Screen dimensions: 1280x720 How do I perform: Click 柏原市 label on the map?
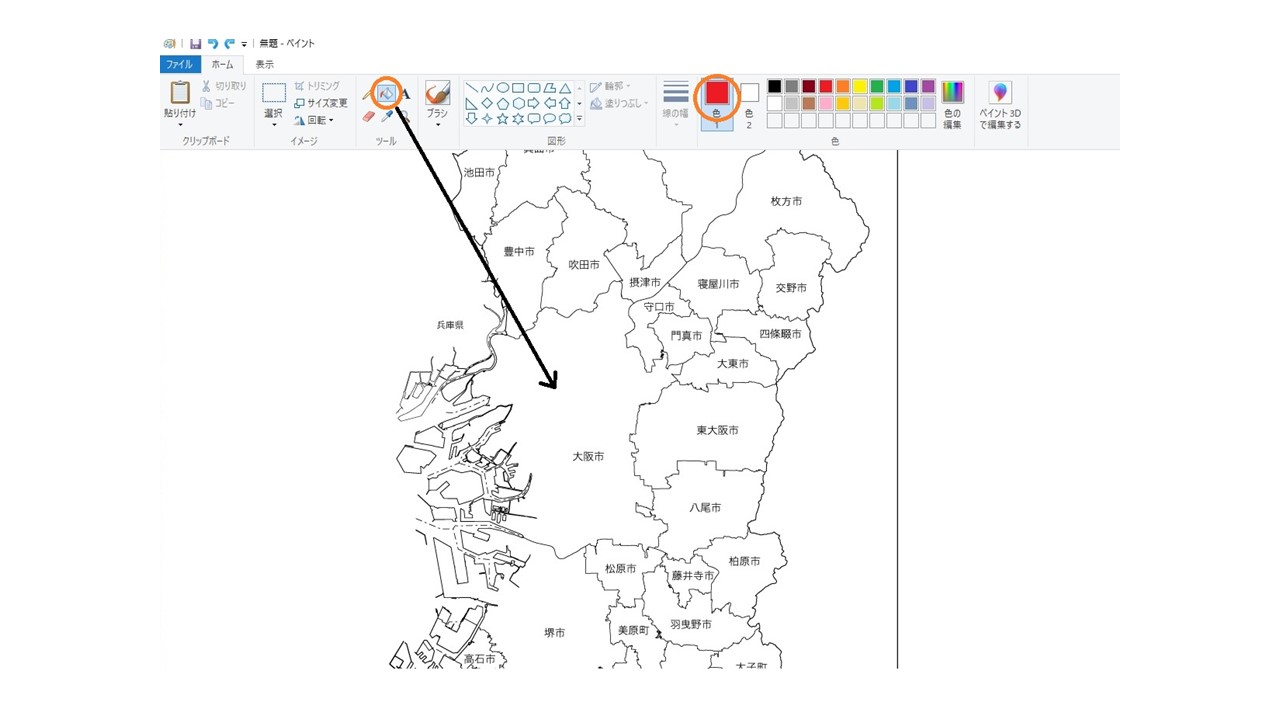[744, 562]
